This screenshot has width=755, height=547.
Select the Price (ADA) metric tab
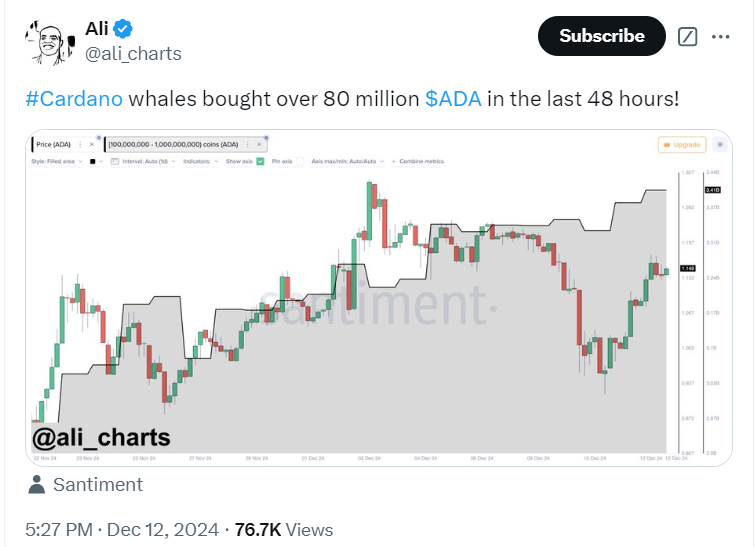coord(65,144)
